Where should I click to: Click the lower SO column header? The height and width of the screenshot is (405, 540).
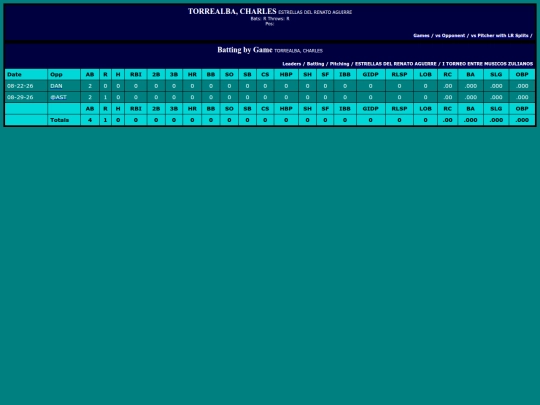pos(229,108)
